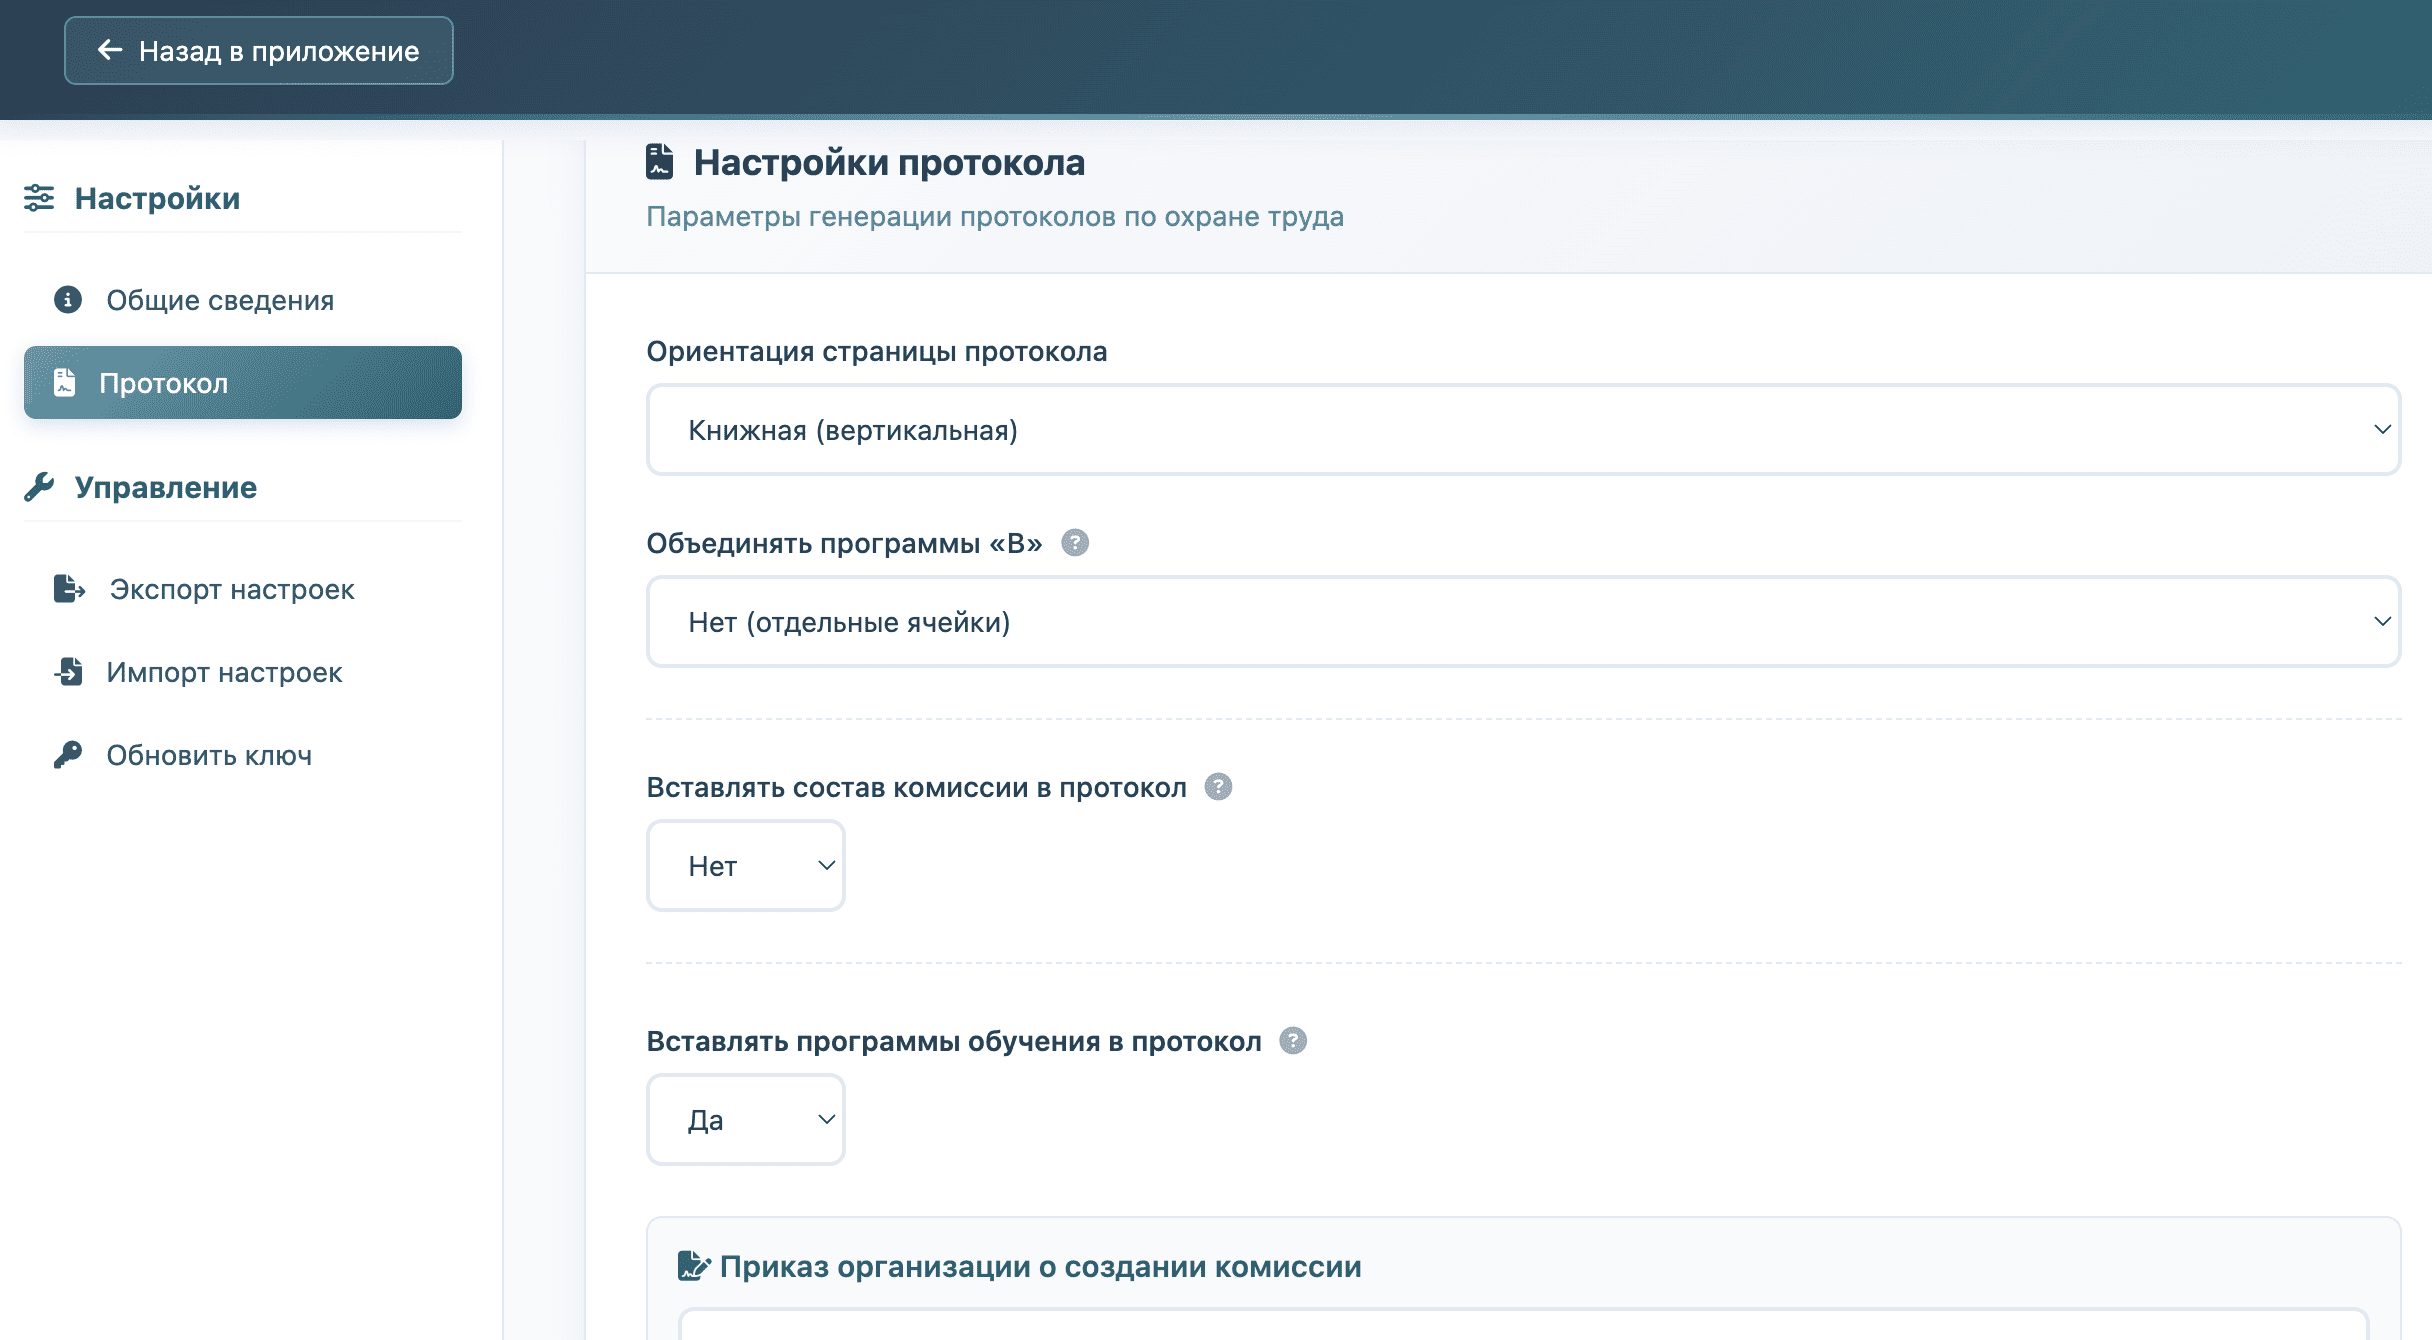Screen dimensions: 2432x1340
Task: Click the 'Настройки протокола' page title
Action: tap(889, 162)
